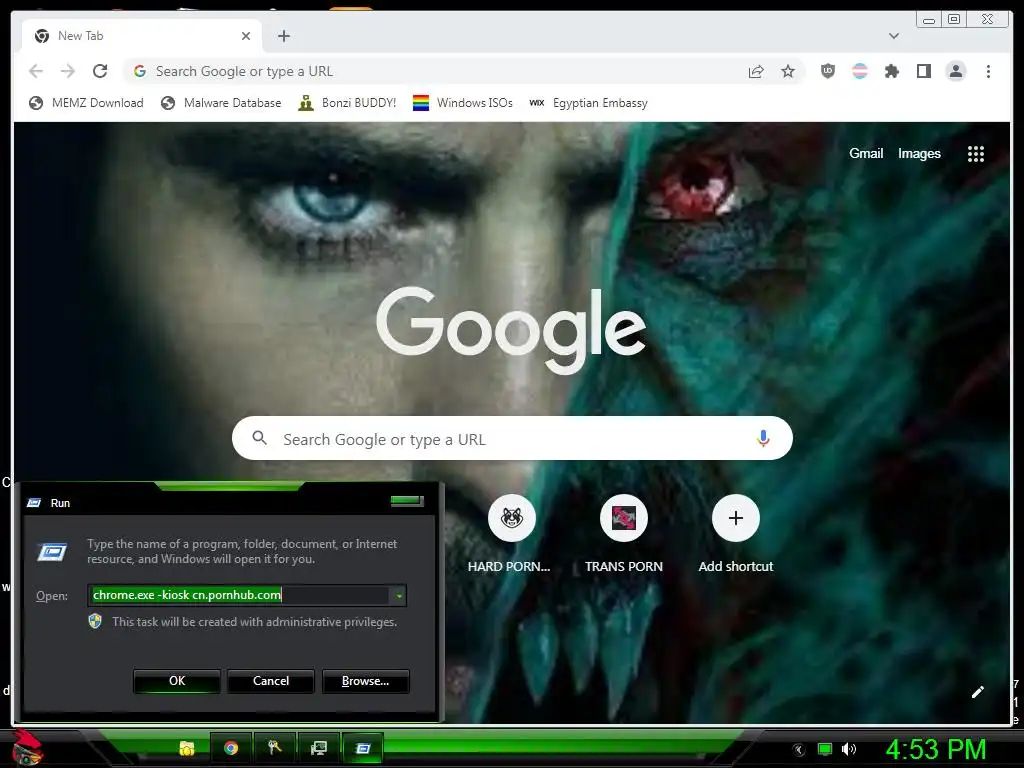Click the magnifier icon in the Google search box
This screenshot has height=768, width=1024.
[259, 438]
